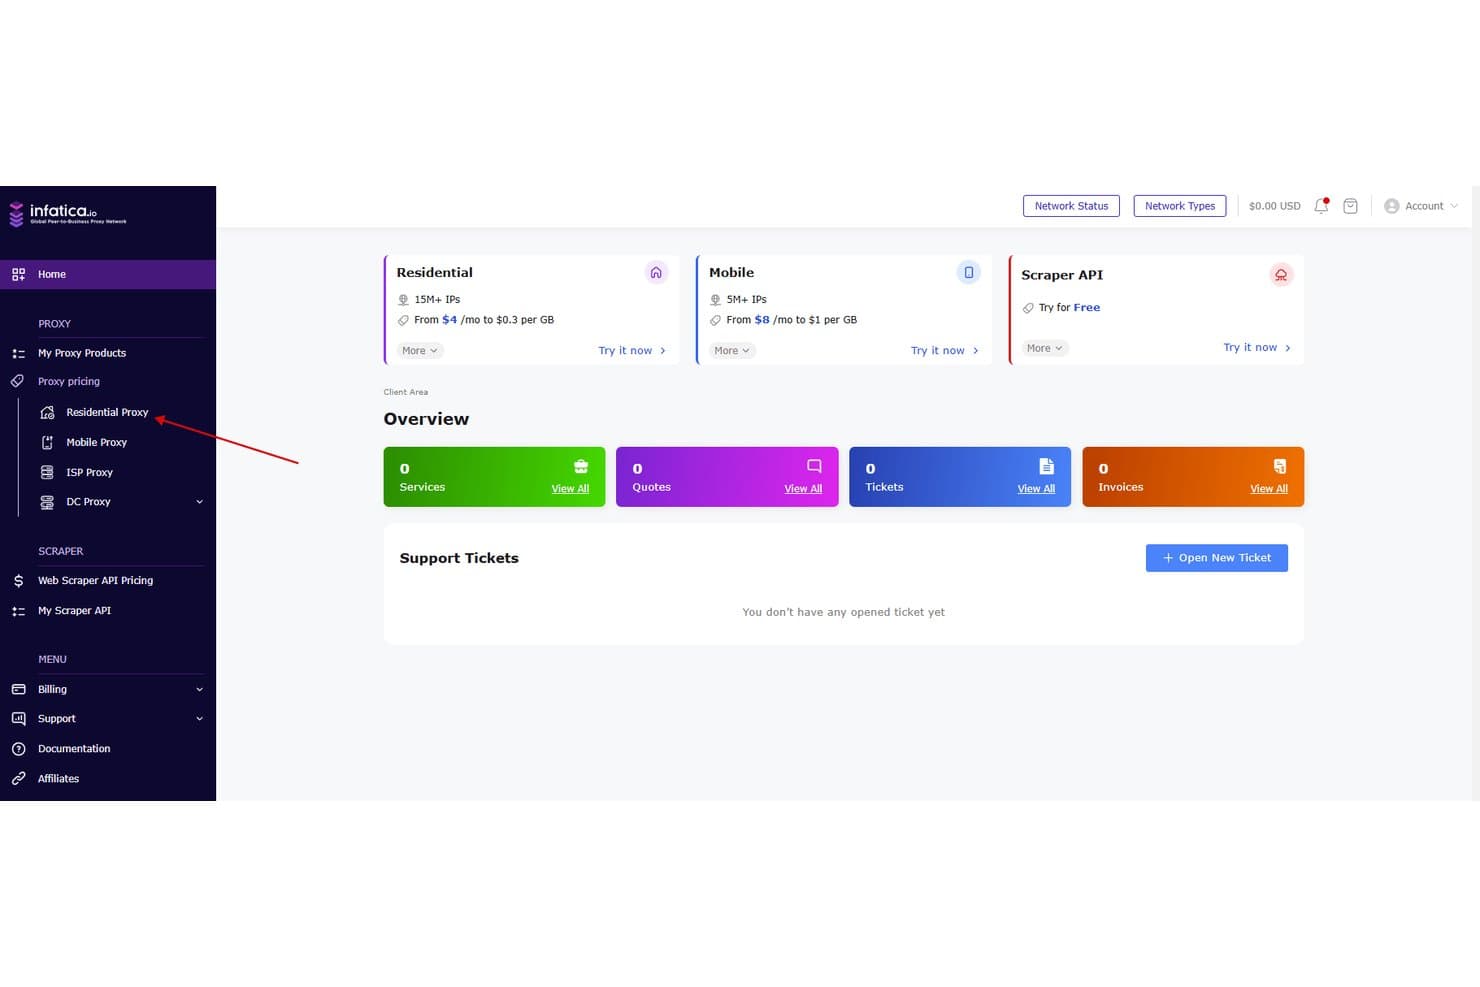The height and width of the screenshot is (987, 1480).
Task: Click the infatica.io logo
Action: point(68,213)
